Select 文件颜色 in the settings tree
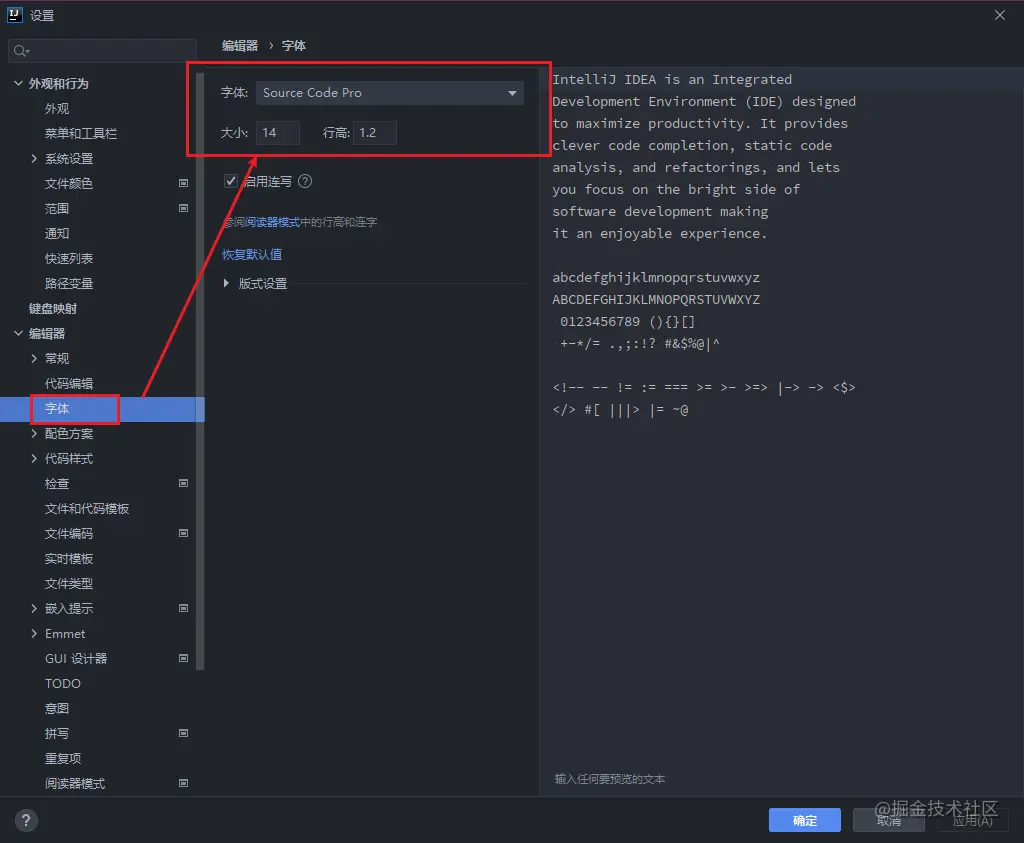The image size is (1024, 843). 69,183
